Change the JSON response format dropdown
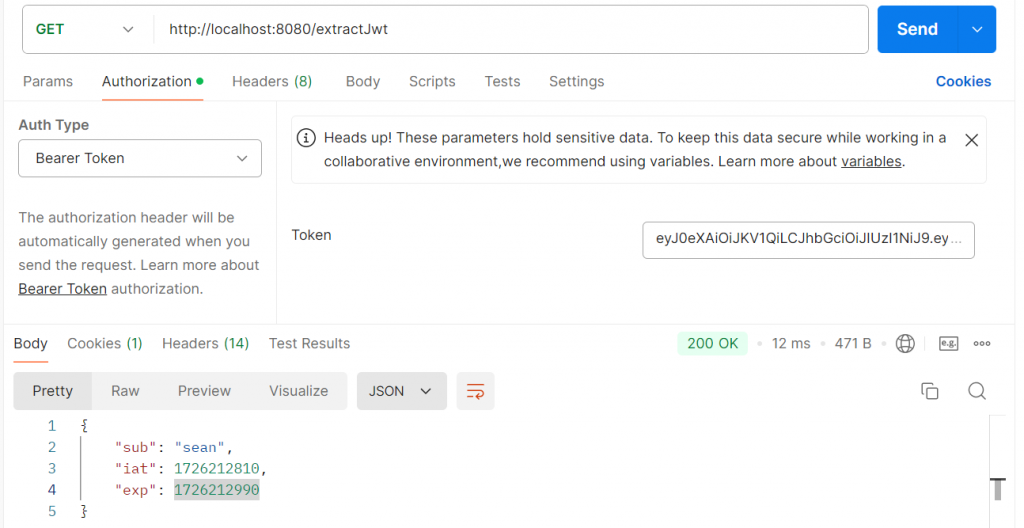Screen dimensions: 1024x528 401,391
